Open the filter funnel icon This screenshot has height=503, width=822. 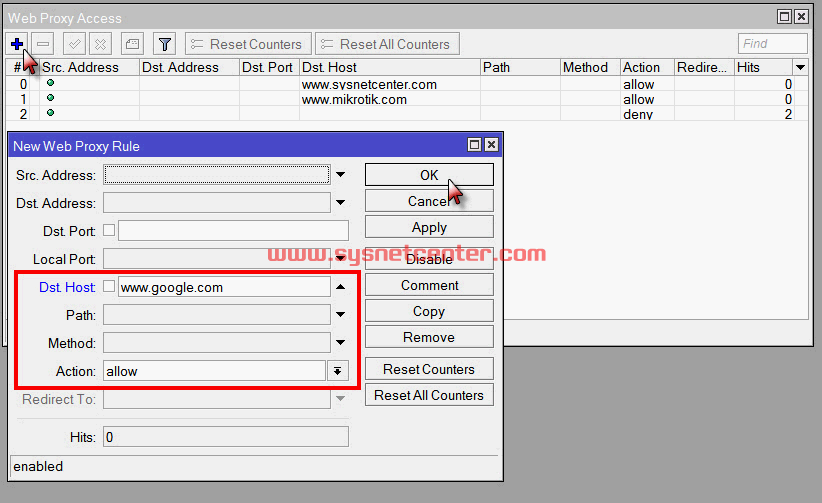(165, 44)
